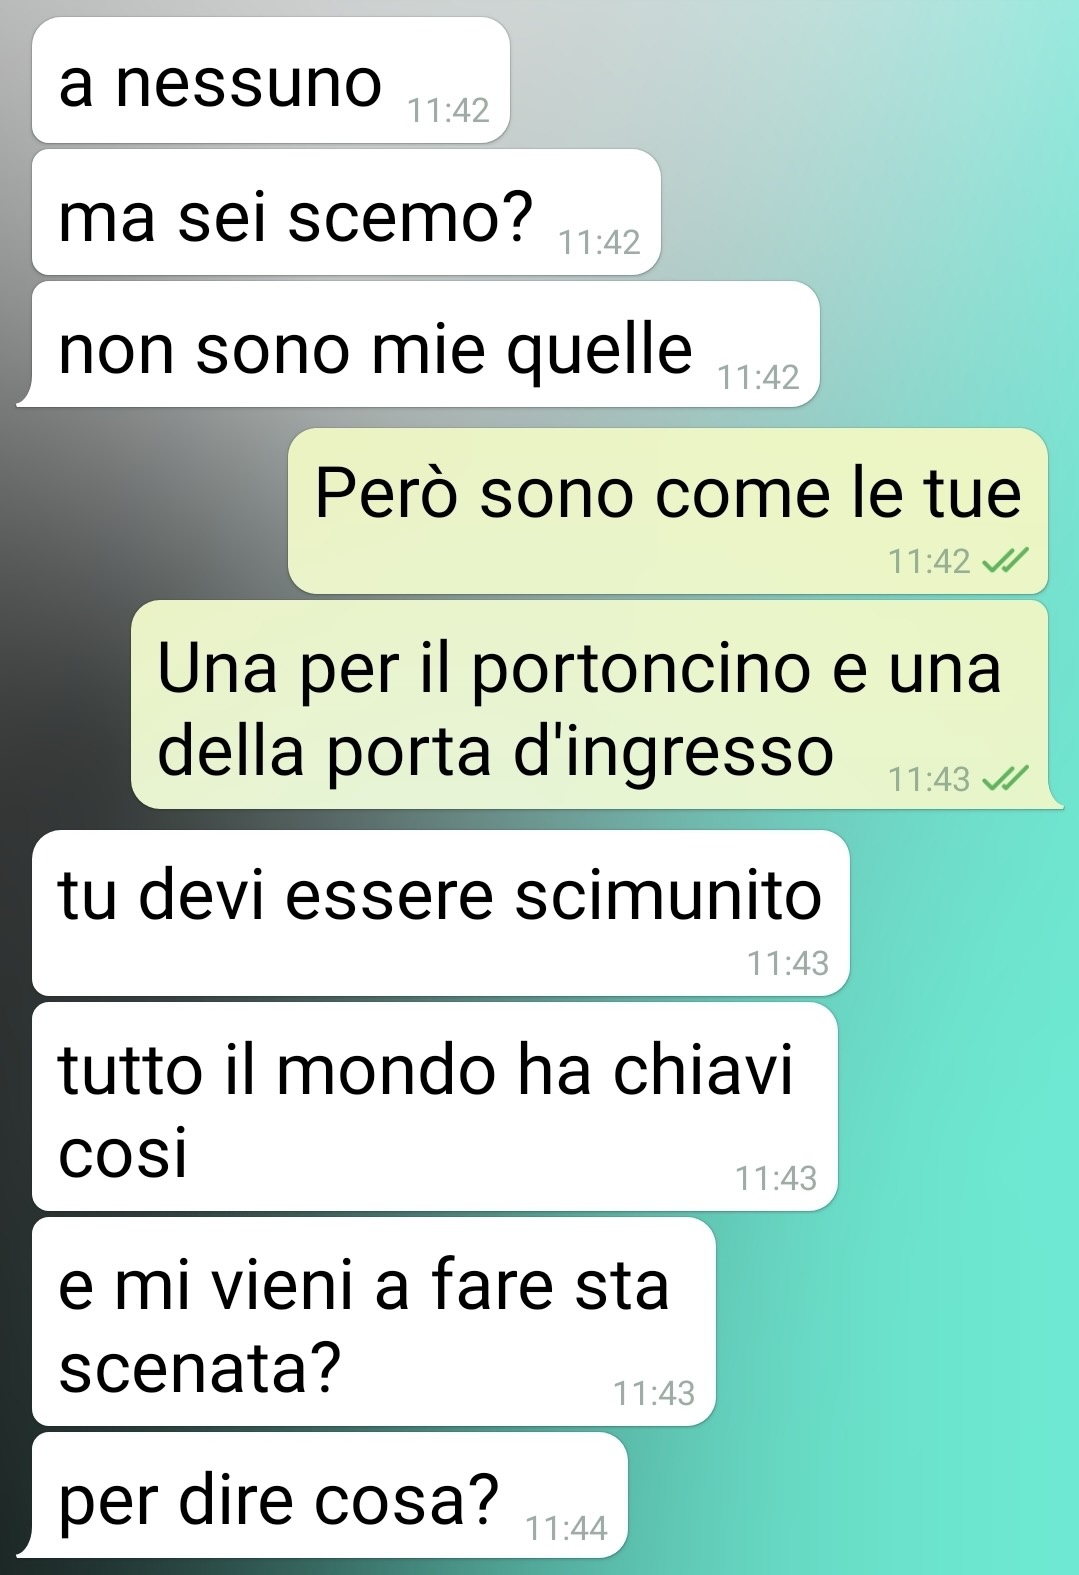Tap the 'Una per il portoncino' message
1079x1575 pixels.
pos(595,705)
